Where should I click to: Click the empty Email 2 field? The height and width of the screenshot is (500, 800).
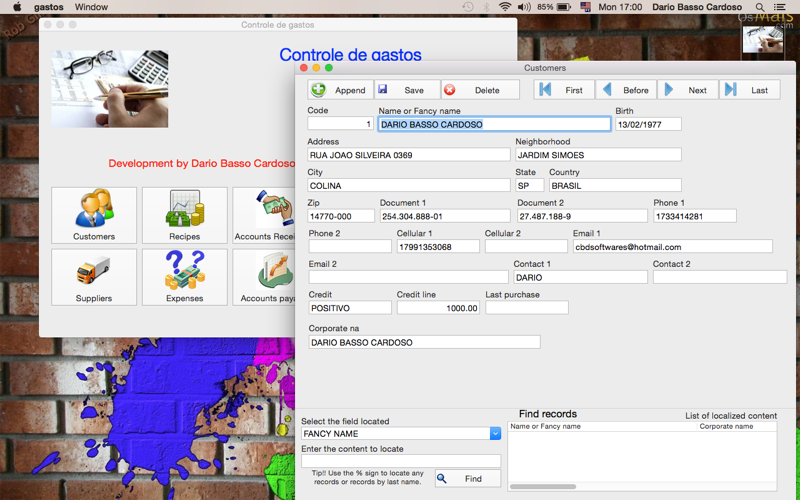click(408, 277)
